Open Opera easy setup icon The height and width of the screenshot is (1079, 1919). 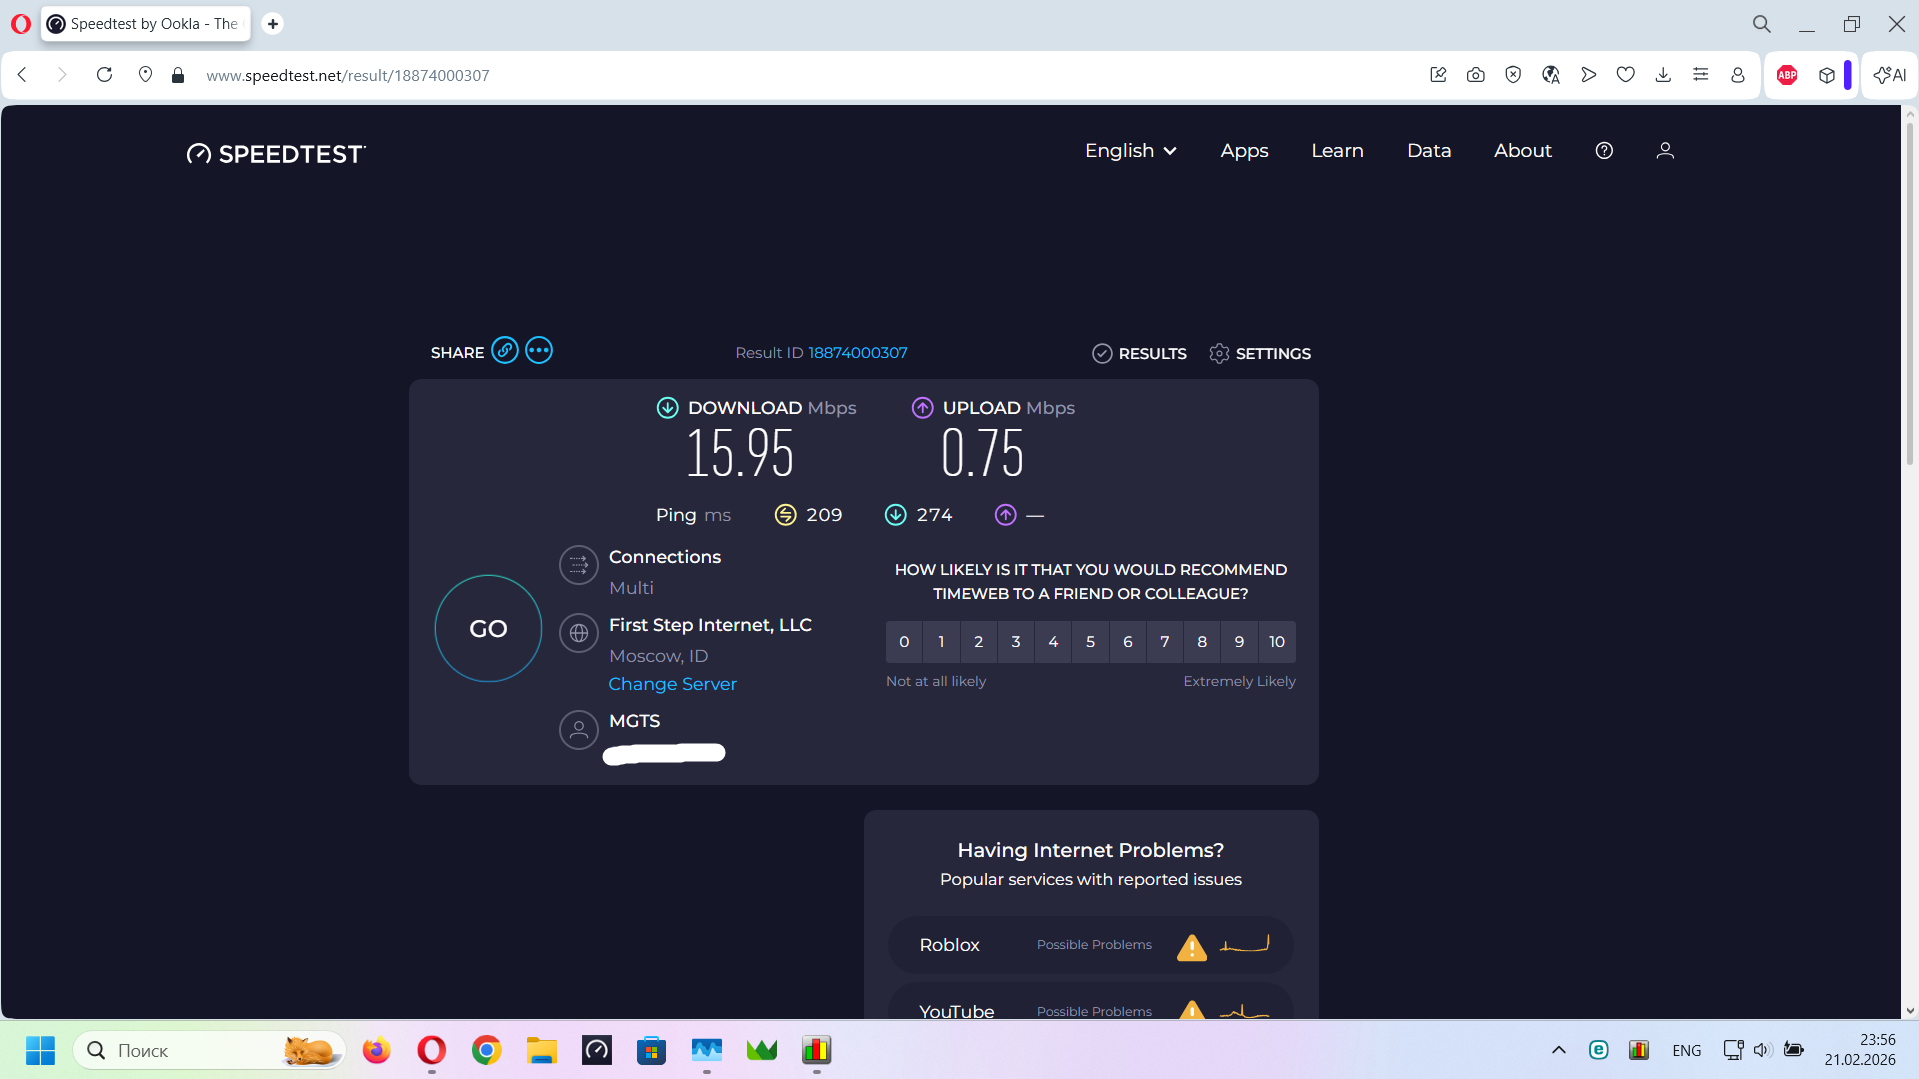click(x=1700, y=75)
